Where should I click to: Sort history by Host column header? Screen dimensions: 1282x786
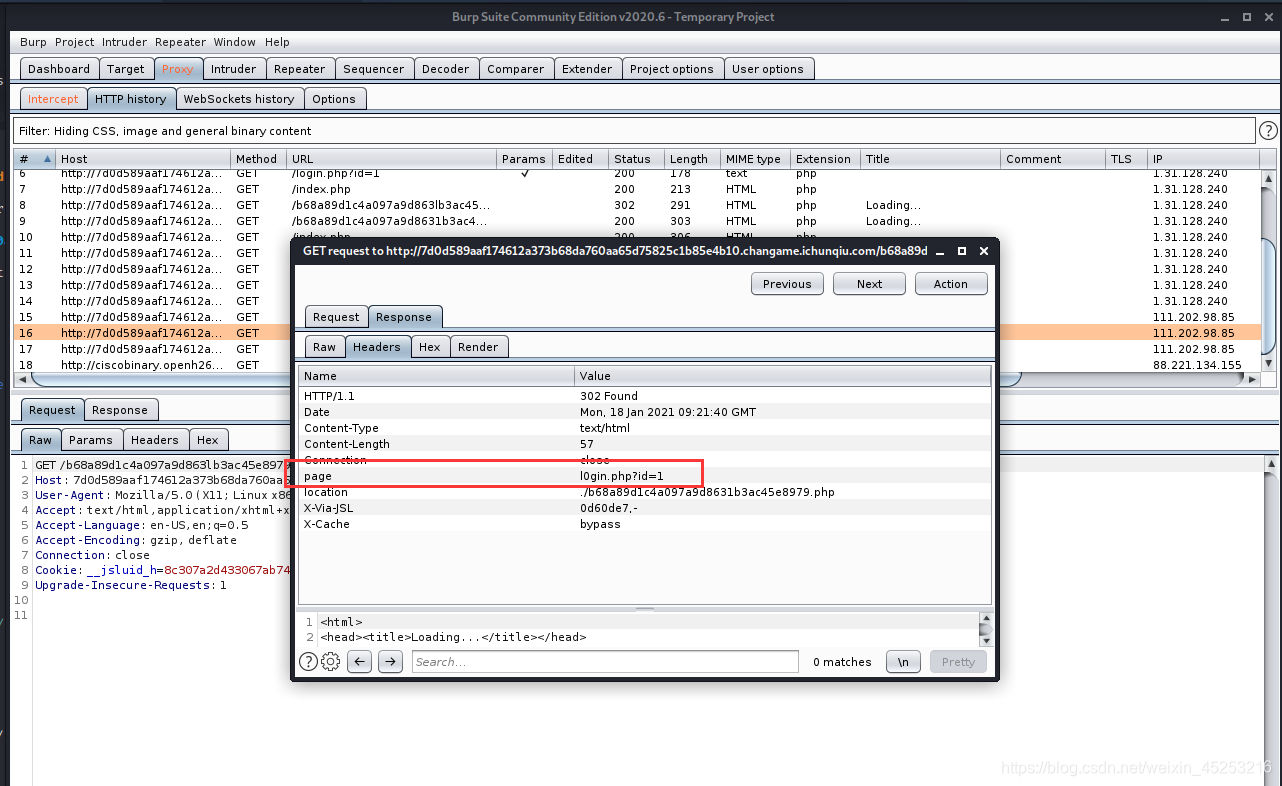[143, 159]
